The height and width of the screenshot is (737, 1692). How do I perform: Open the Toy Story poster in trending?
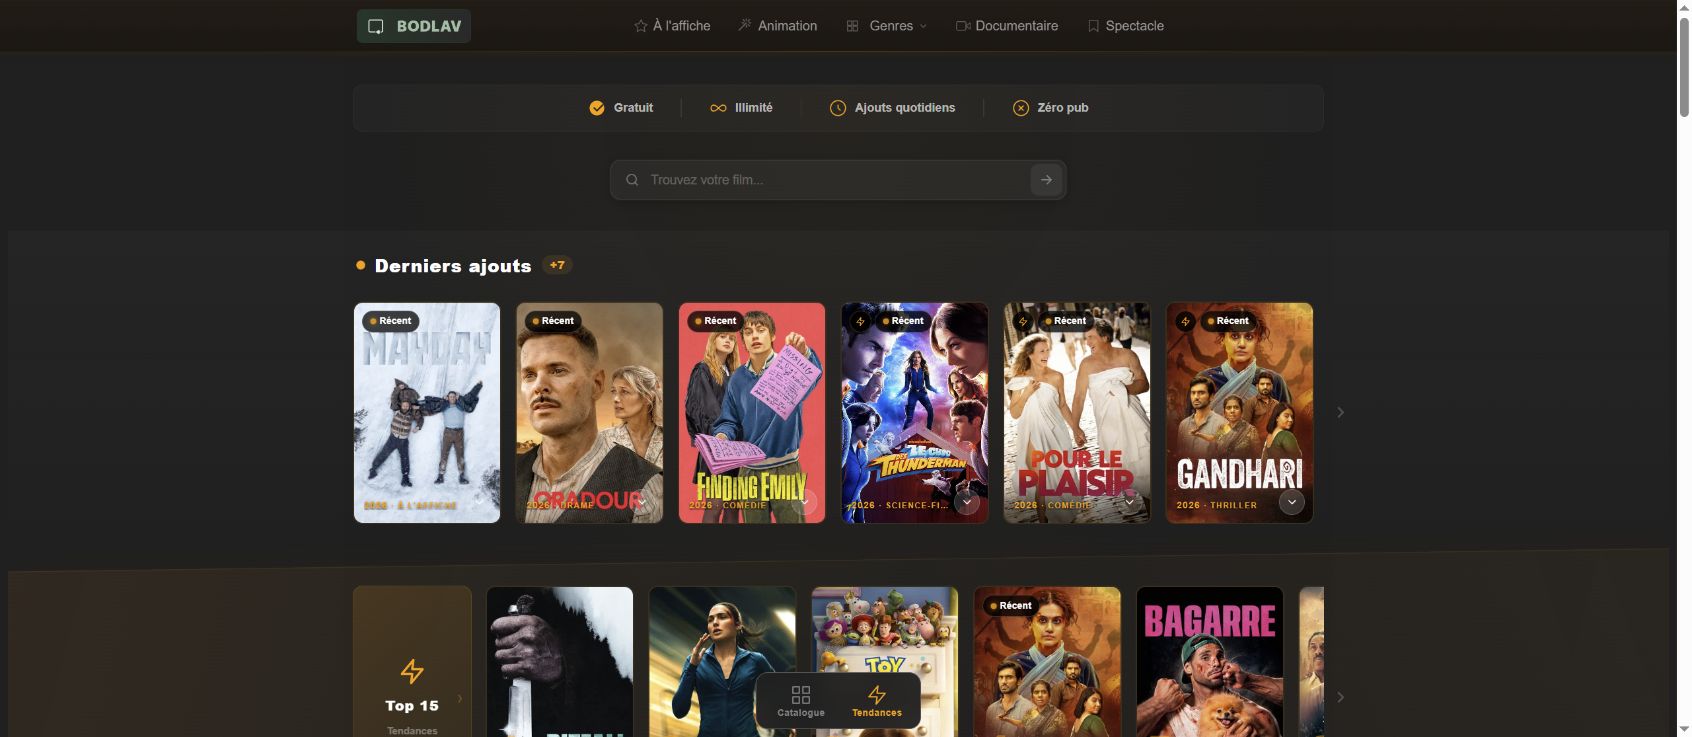coord(885,630)
